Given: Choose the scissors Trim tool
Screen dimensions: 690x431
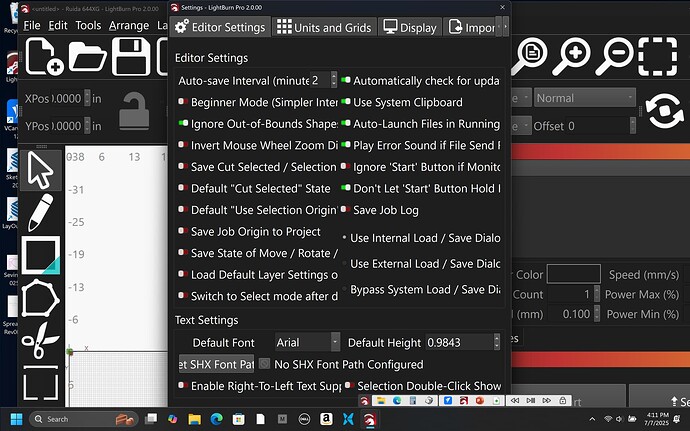Looking at the screenshot, I should tap(40, 340).
